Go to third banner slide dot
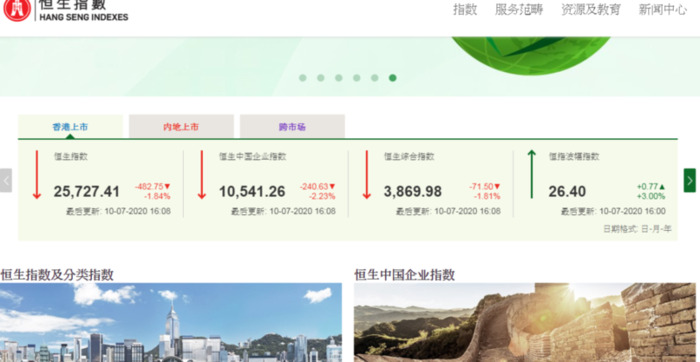 (338, 78)
